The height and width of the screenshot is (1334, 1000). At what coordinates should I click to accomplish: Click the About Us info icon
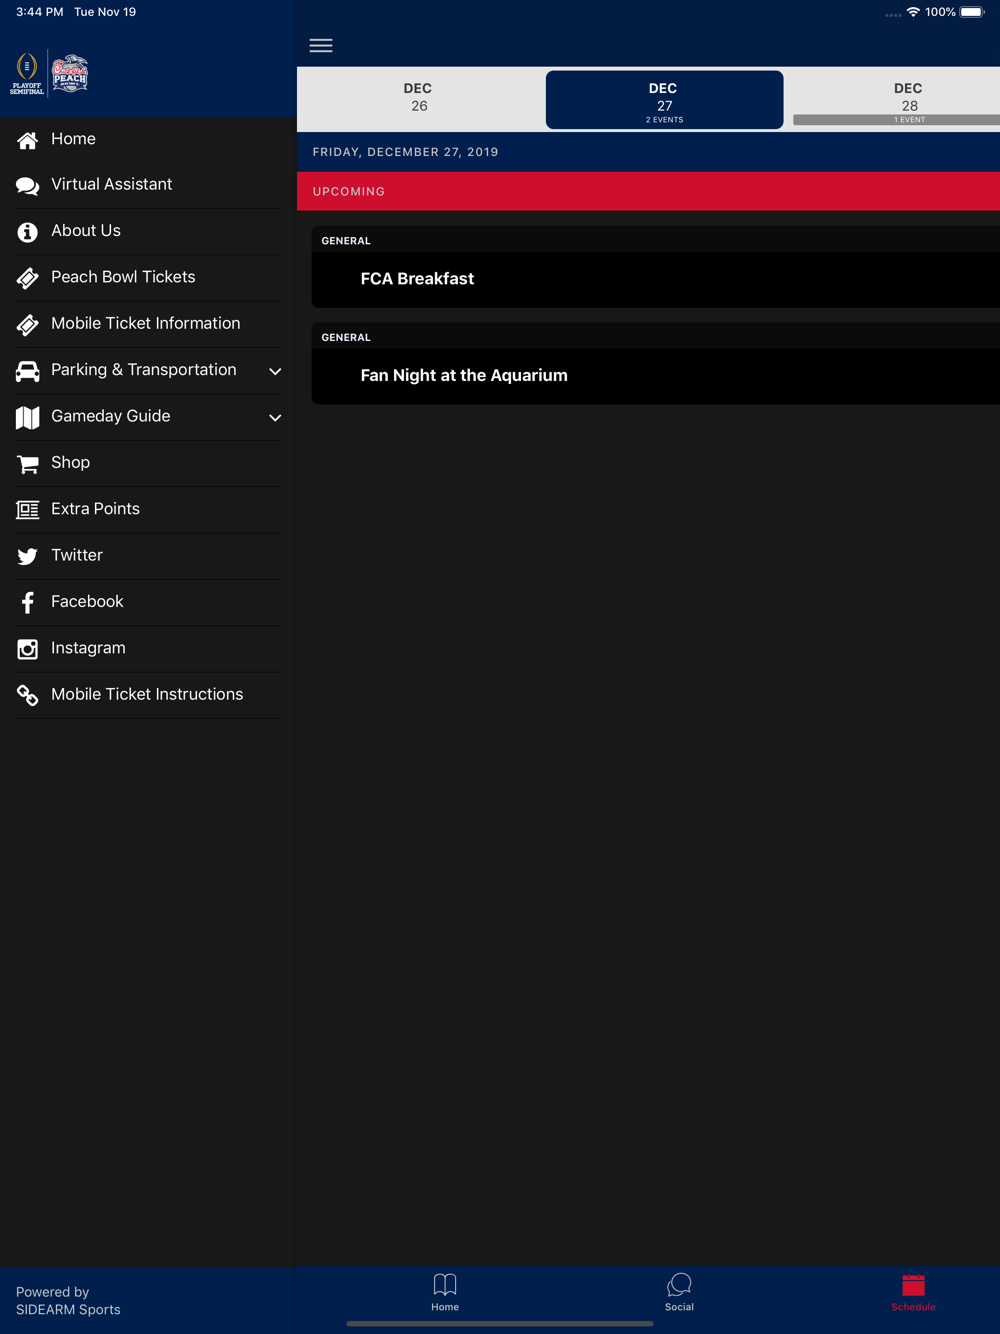tap(28, 232)
